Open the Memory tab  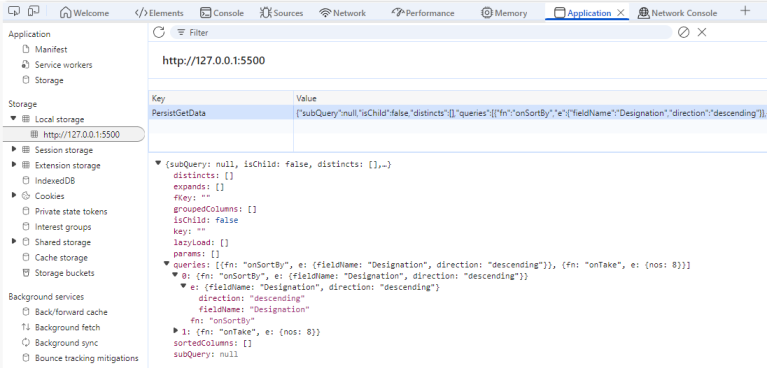coord(504,13)
